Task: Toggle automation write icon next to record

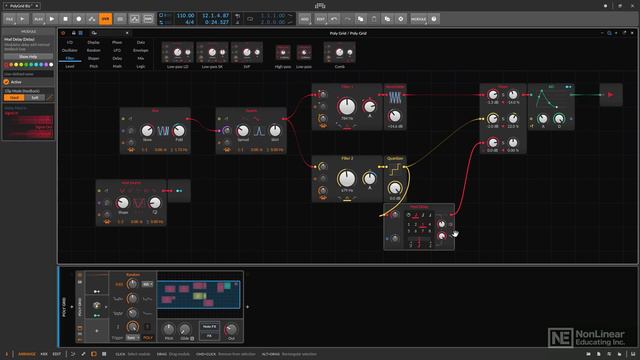Action: 92,19
